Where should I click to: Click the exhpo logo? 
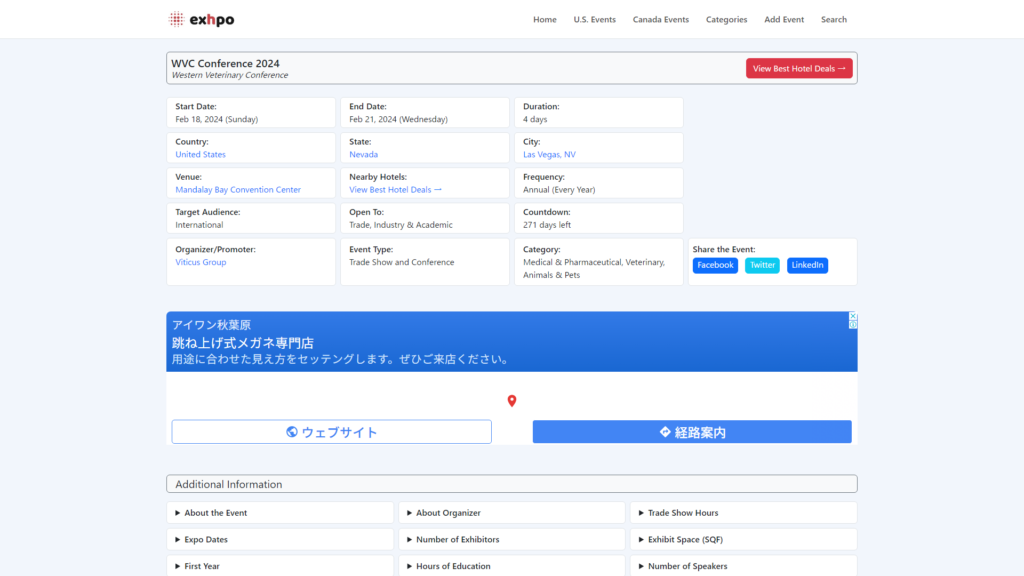tap(201, 20)
